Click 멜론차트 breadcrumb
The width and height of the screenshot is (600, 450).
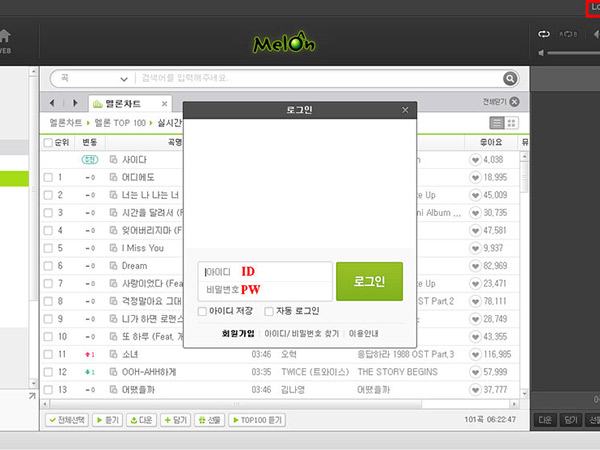point(65,123)
